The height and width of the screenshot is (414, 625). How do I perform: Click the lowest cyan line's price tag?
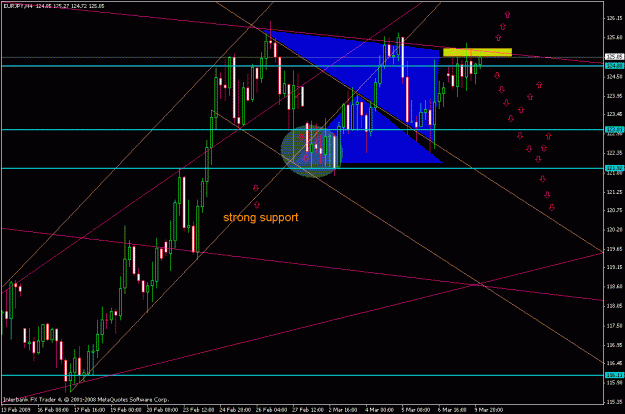pos(614,375)
